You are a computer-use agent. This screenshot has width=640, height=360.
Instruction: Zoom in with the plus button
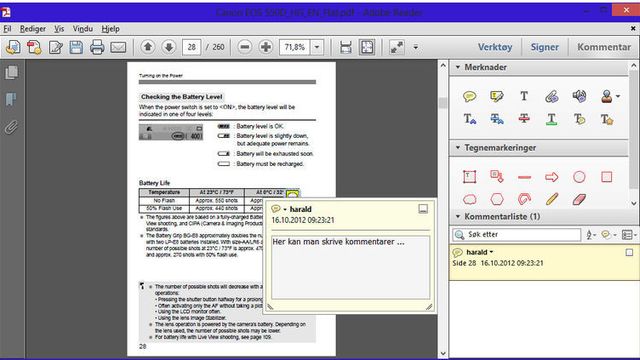[266, 47]
